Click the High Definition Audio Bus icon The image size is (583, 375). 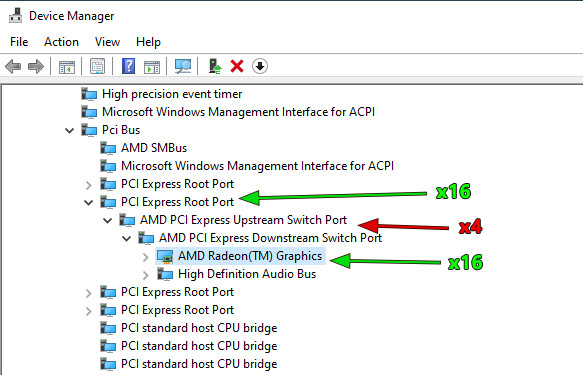coord(165,274)
